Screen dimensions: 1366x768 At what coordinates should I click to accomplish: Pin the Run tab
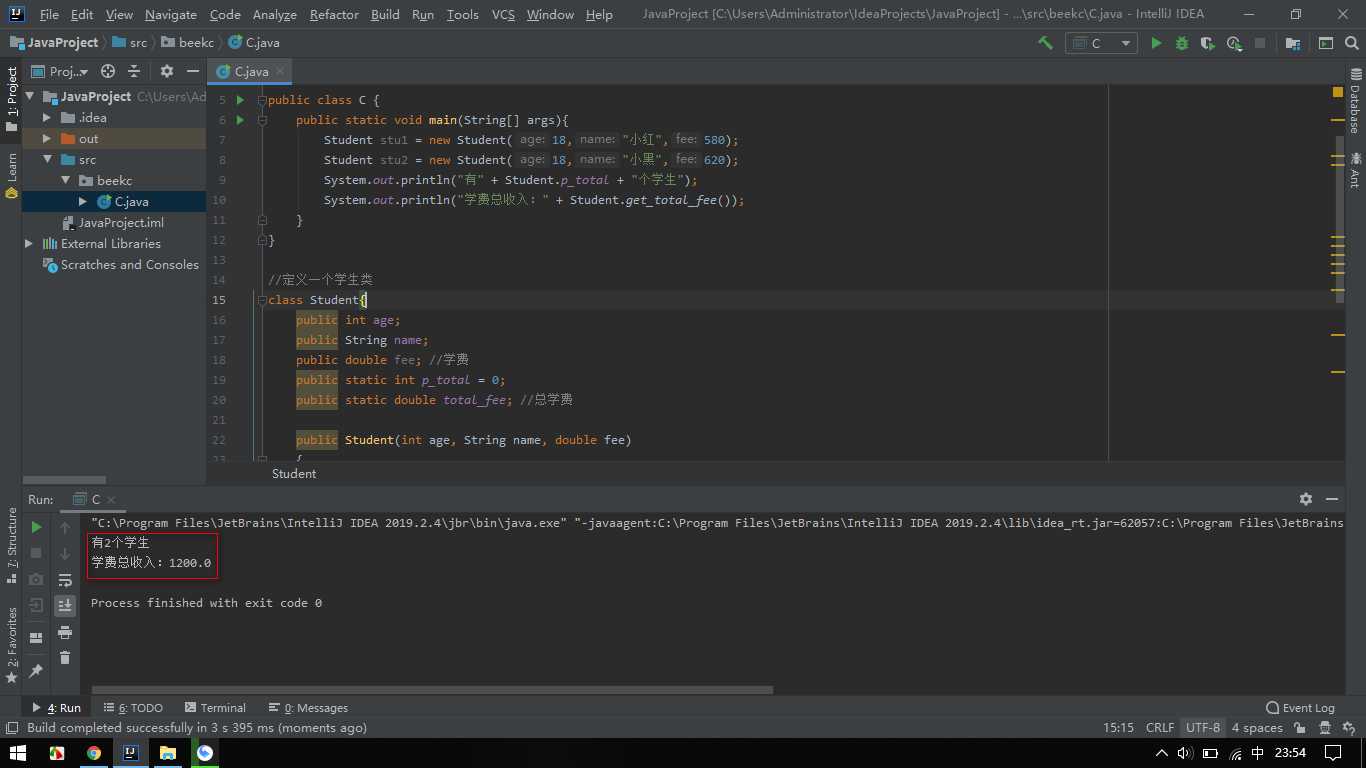[x=36, y=670]
